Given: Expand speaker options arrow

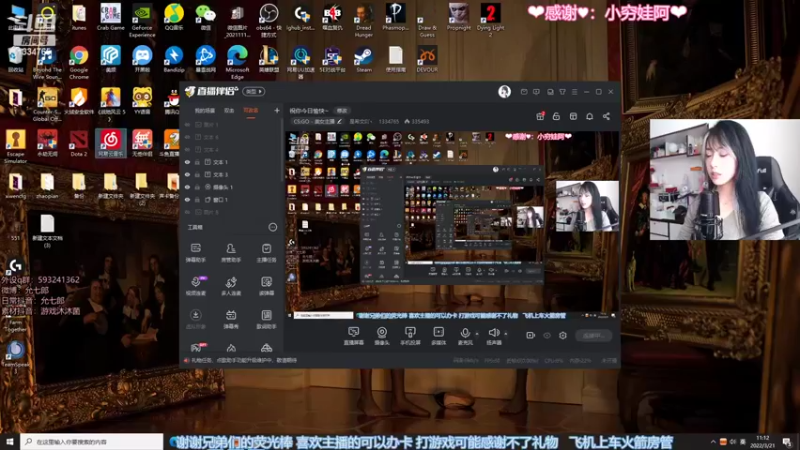Looking at the screenshot, I should click(506, 334).
